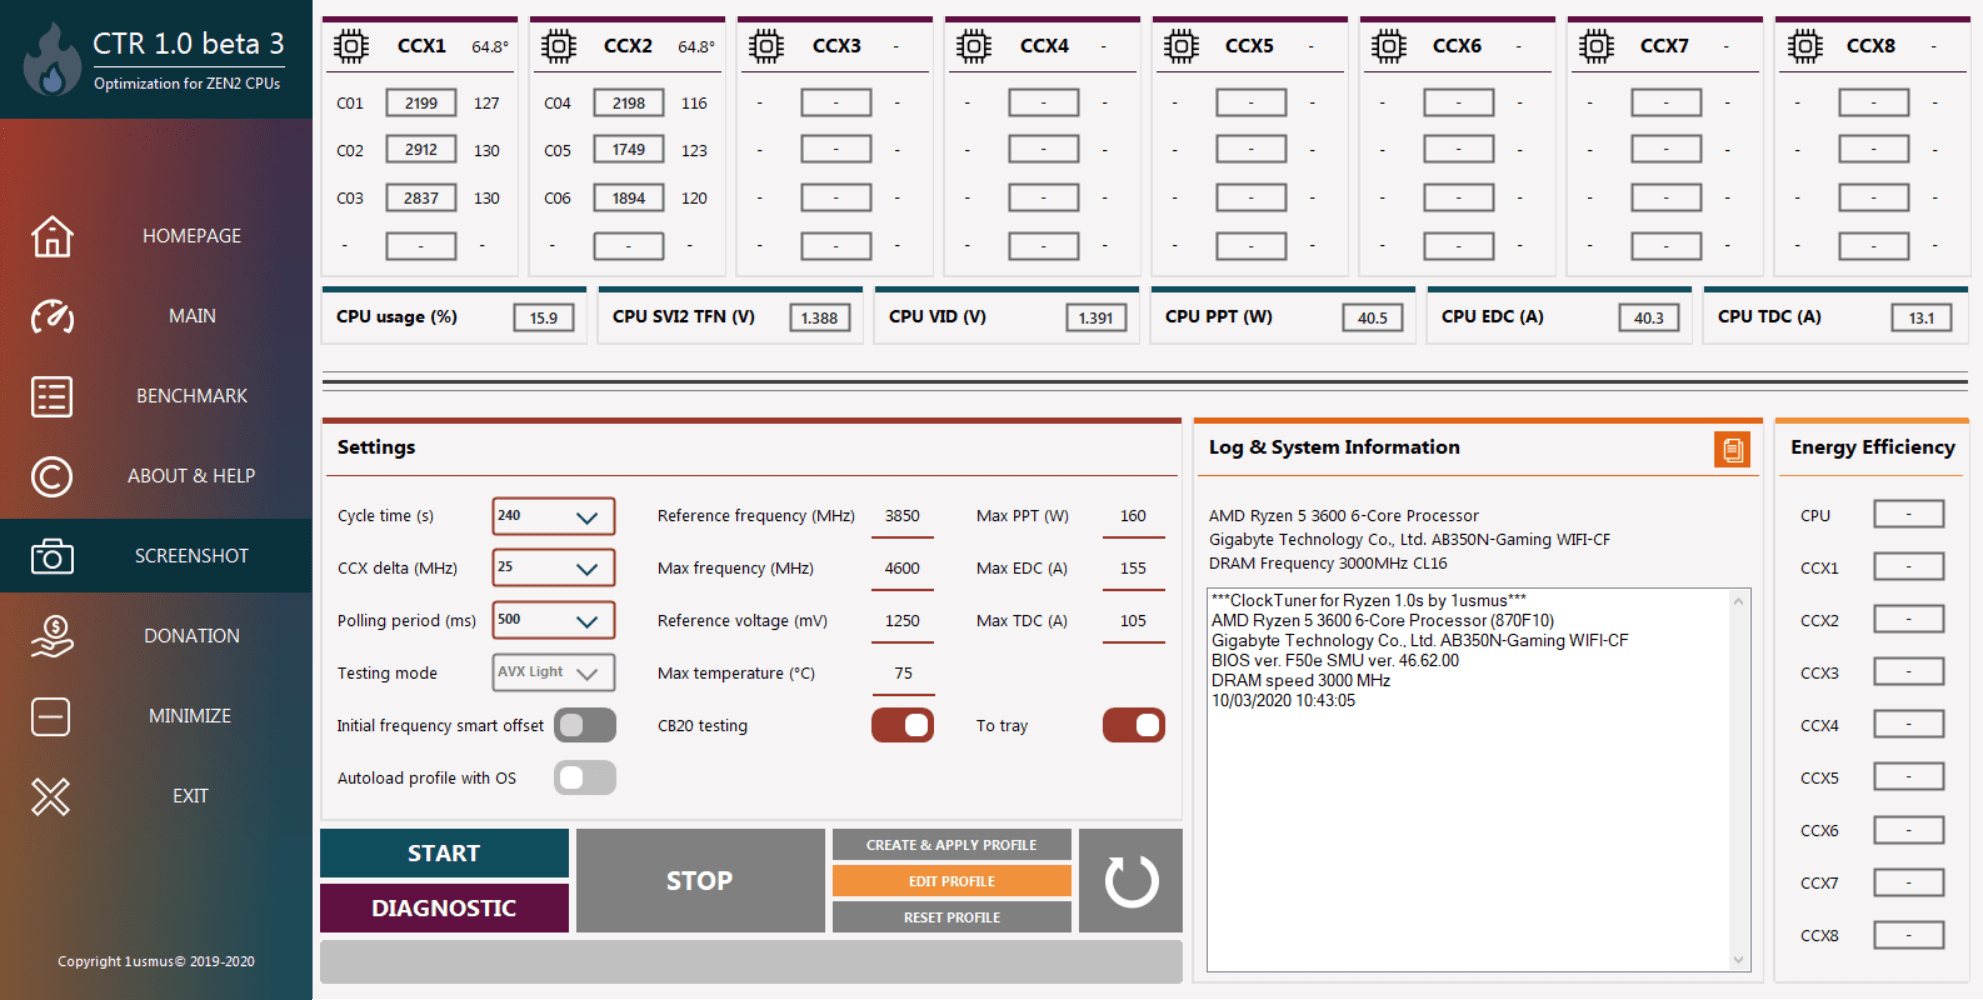Open the Testing mode AVX Light dropdown
Screen dimensions: 1983x1000
[553, 672]
